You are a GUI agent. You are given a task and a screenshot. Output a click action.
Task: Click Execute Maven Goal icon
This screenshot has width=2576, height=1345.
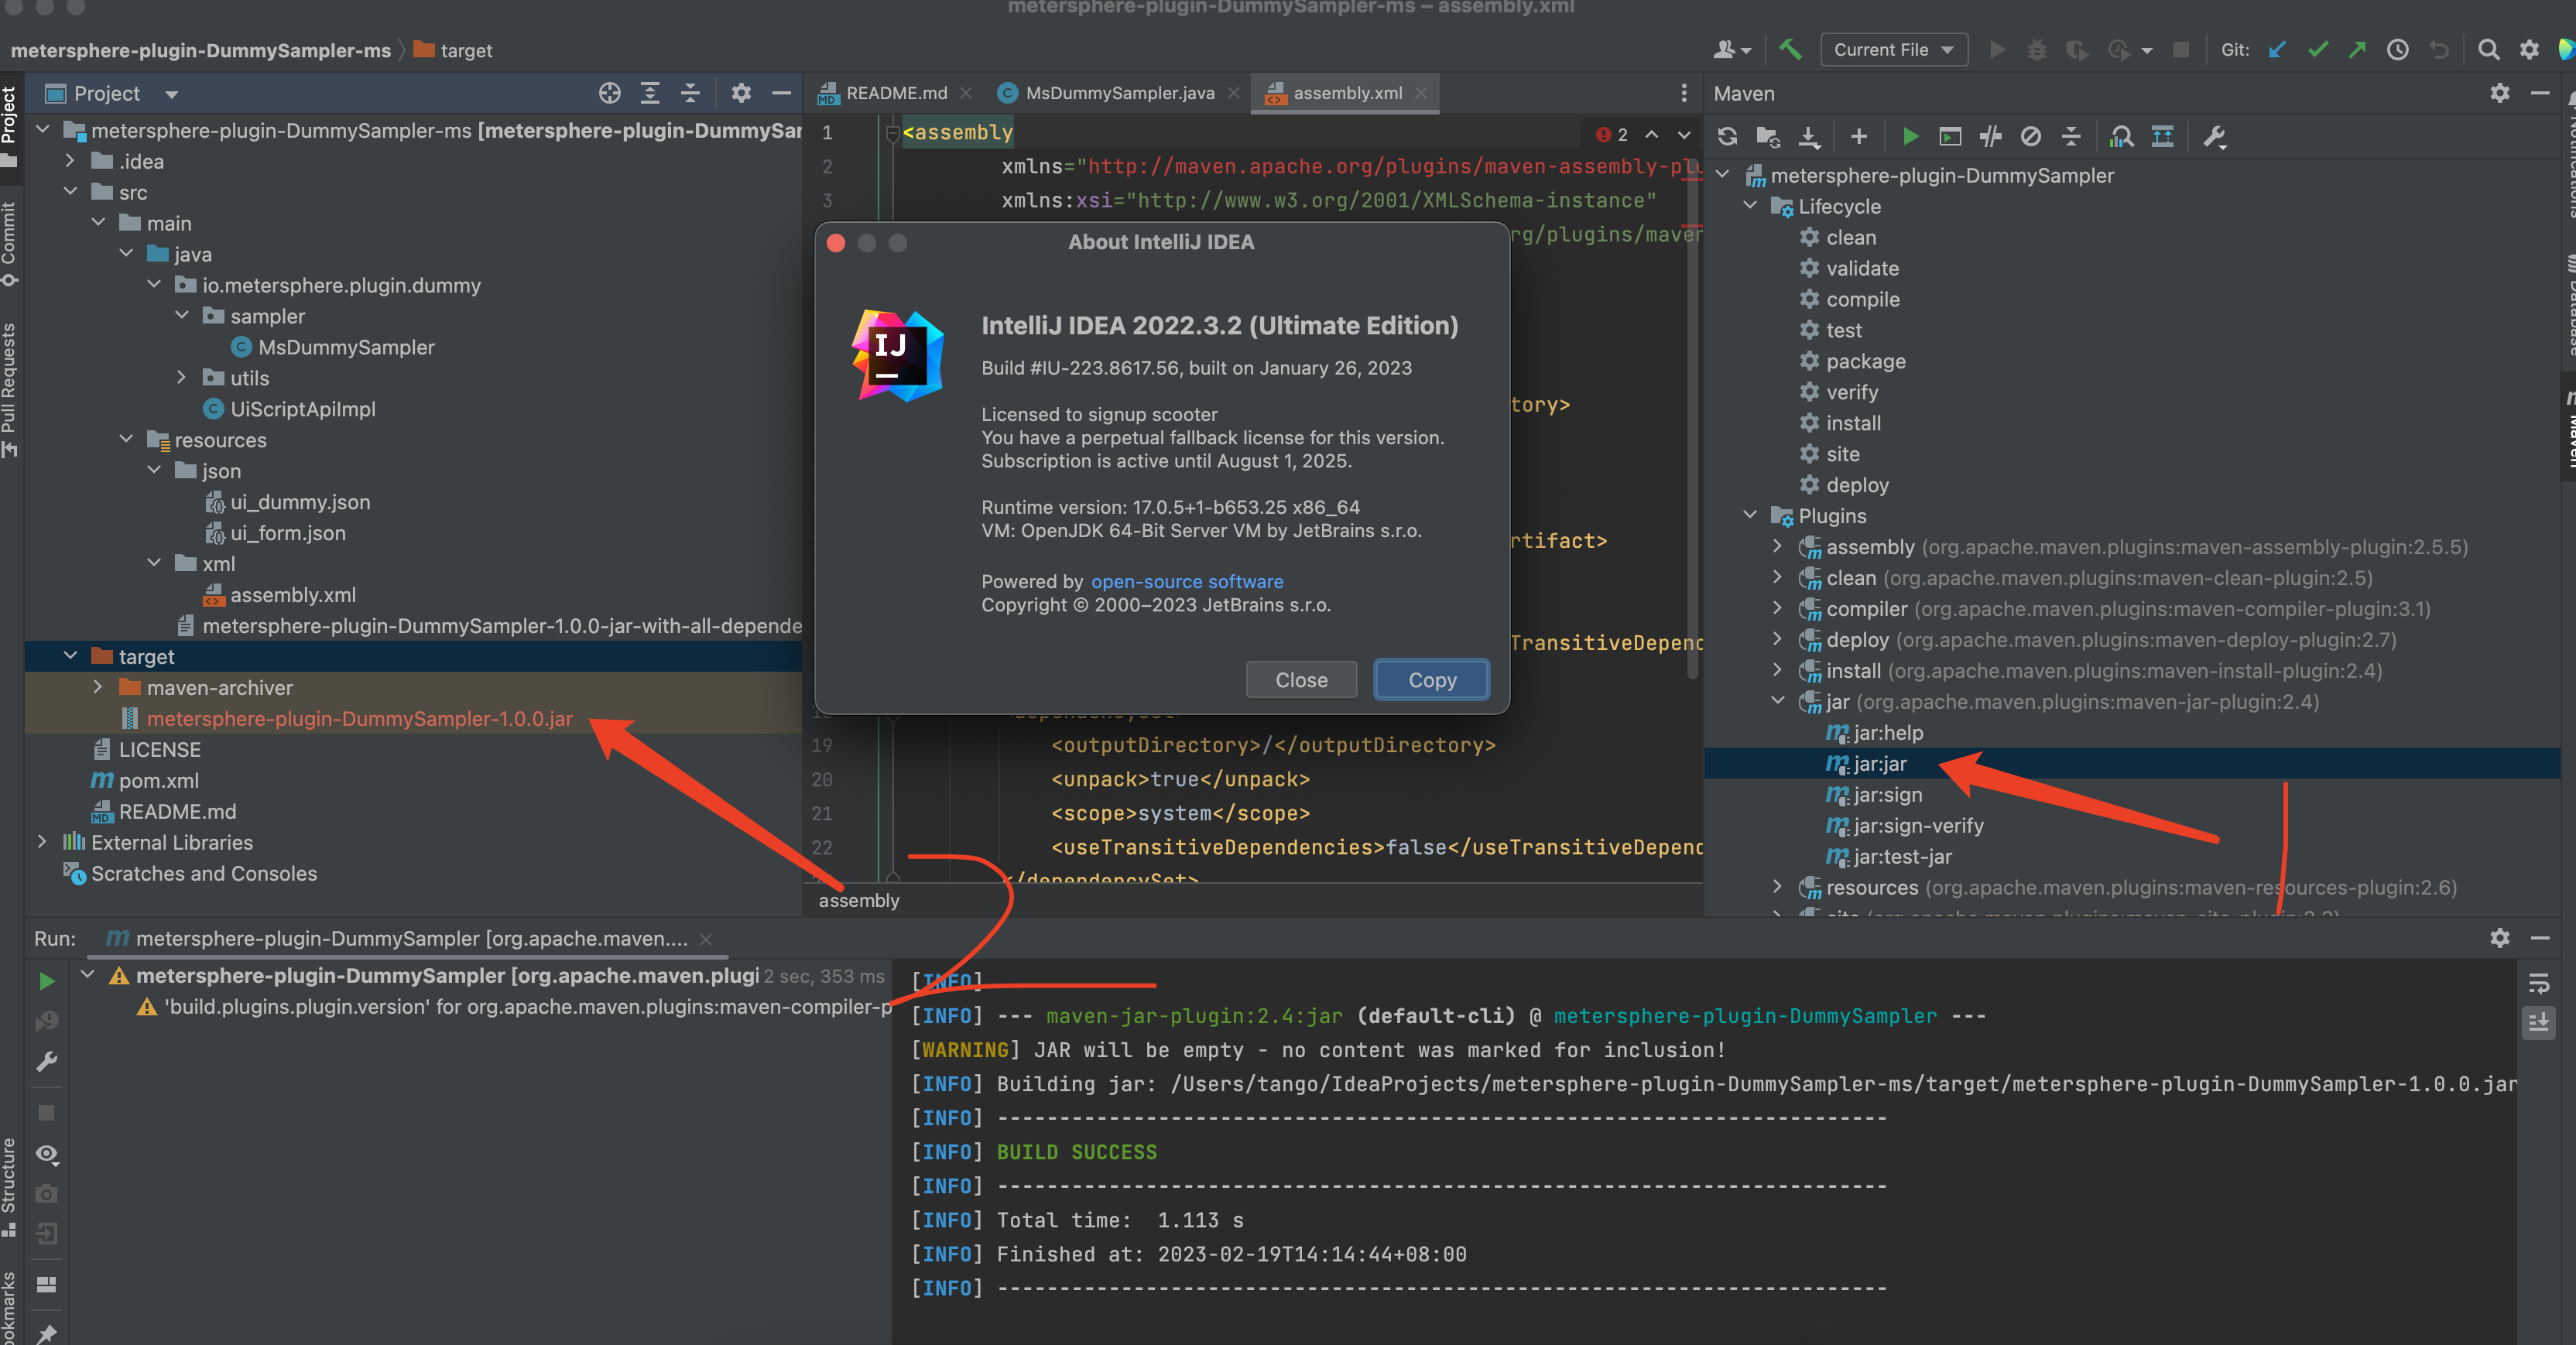pos(1950,137)
